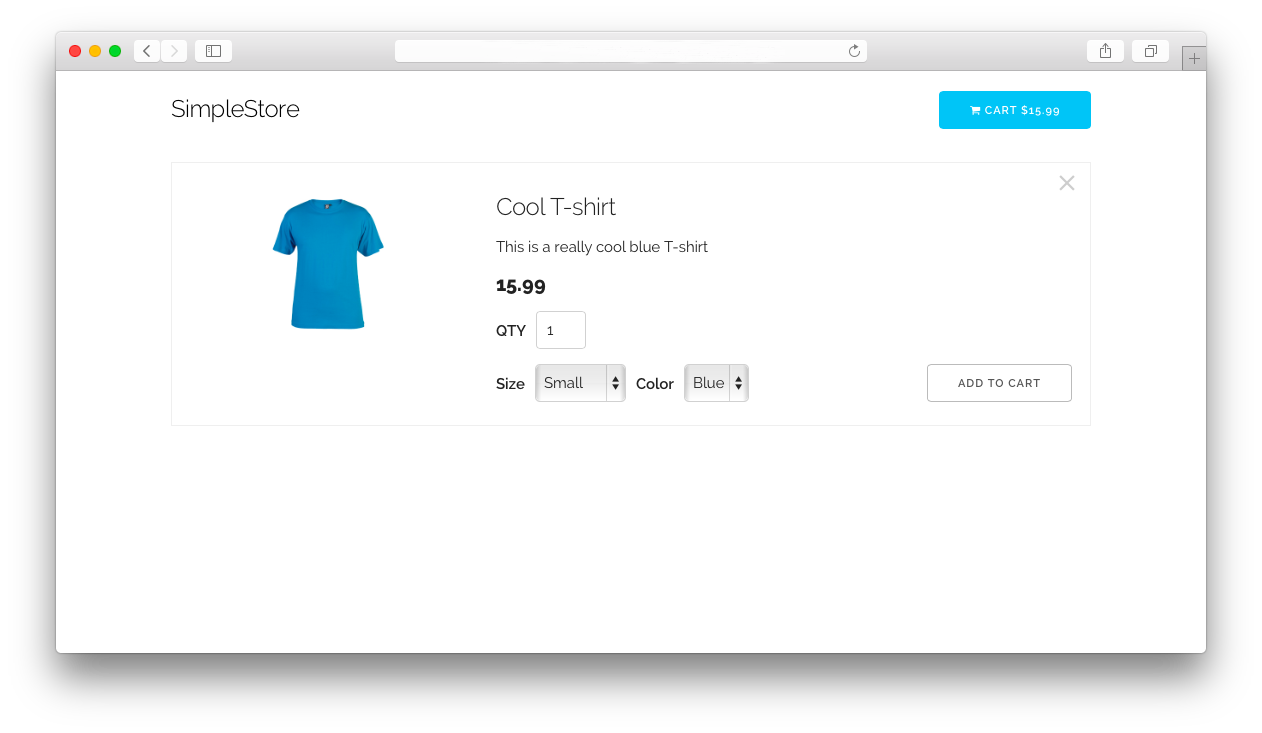Go to SimpleStore home logo
Screen dimensions: 1262x733
coord(235,109)
